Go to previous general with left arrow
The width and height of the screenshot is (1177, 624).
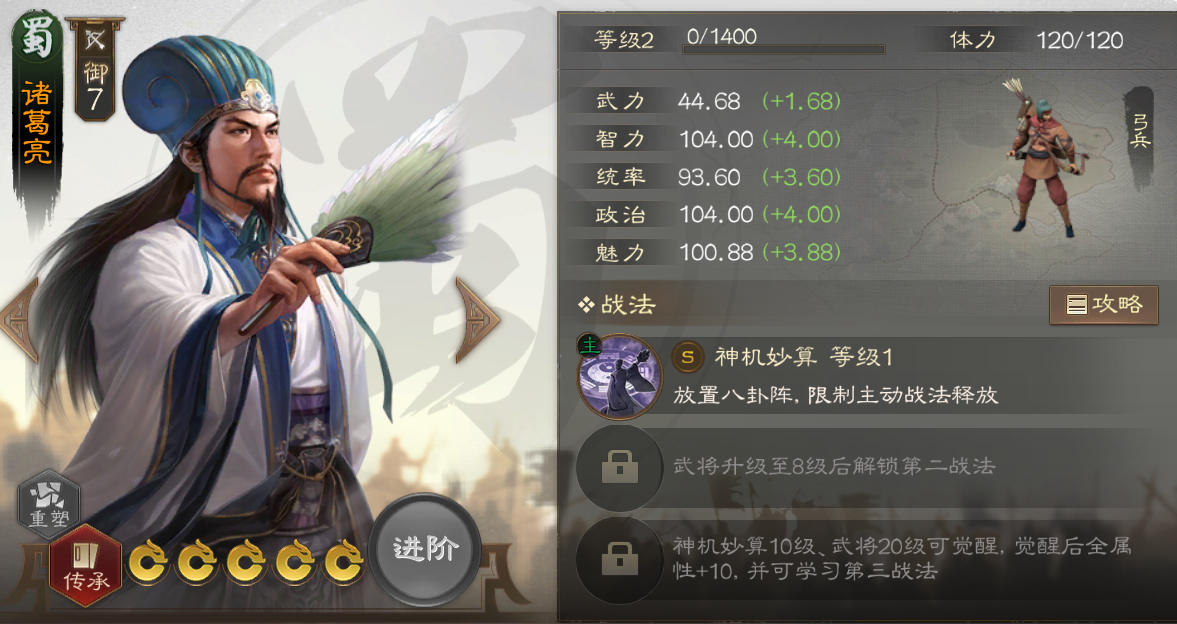(x=20, y=320)
